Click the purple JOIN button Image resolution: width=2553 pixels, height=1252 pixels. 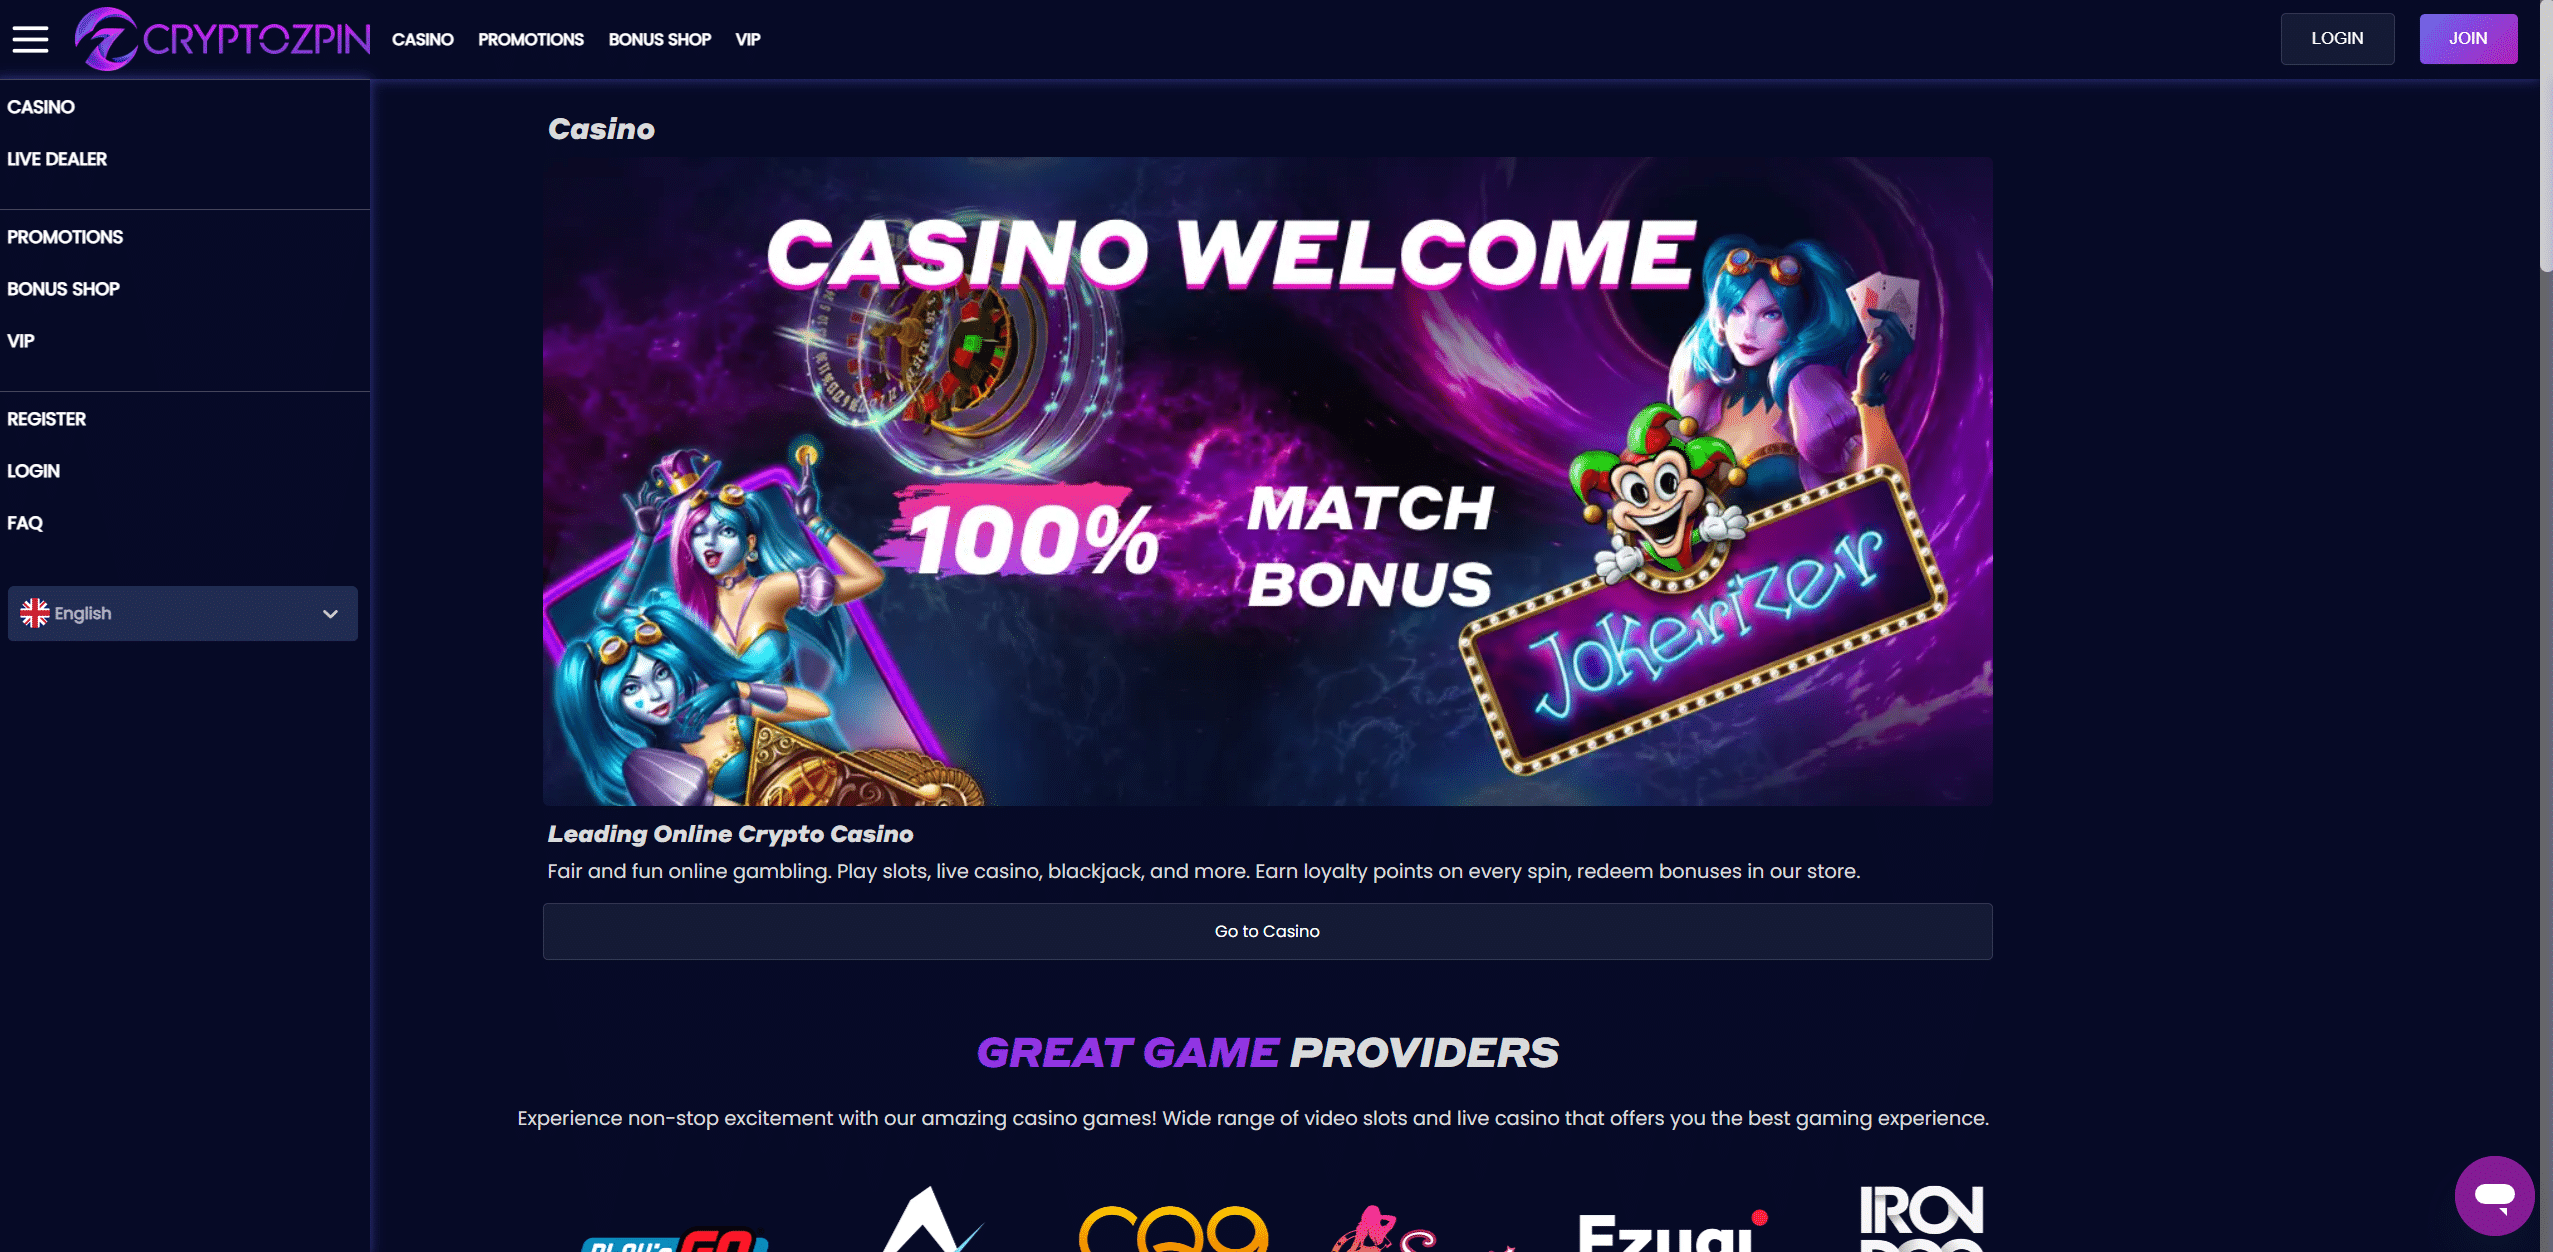pos(2468,38)
